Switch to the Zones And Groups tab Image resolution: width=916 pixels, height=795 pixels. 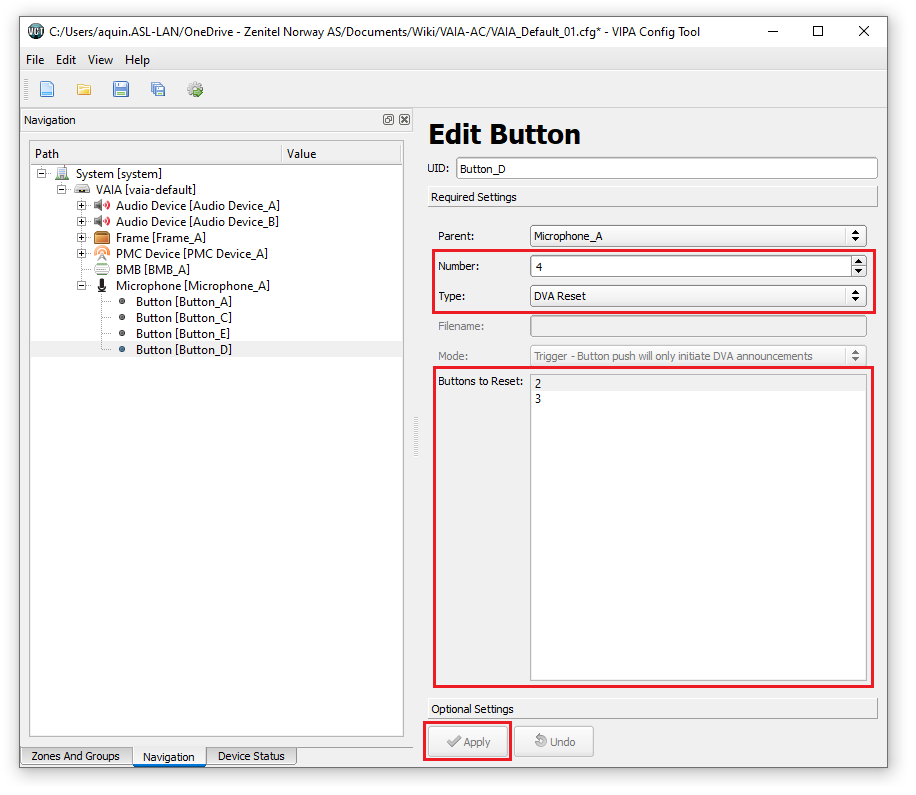pyautogui.click(x=75, y=757)
